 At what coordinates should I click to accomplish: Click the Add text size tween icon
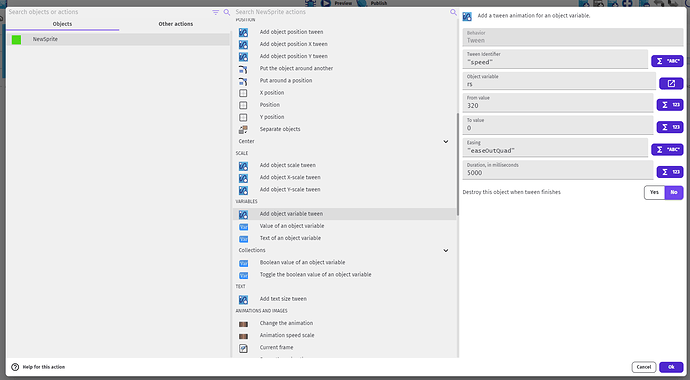coord(243,300)
